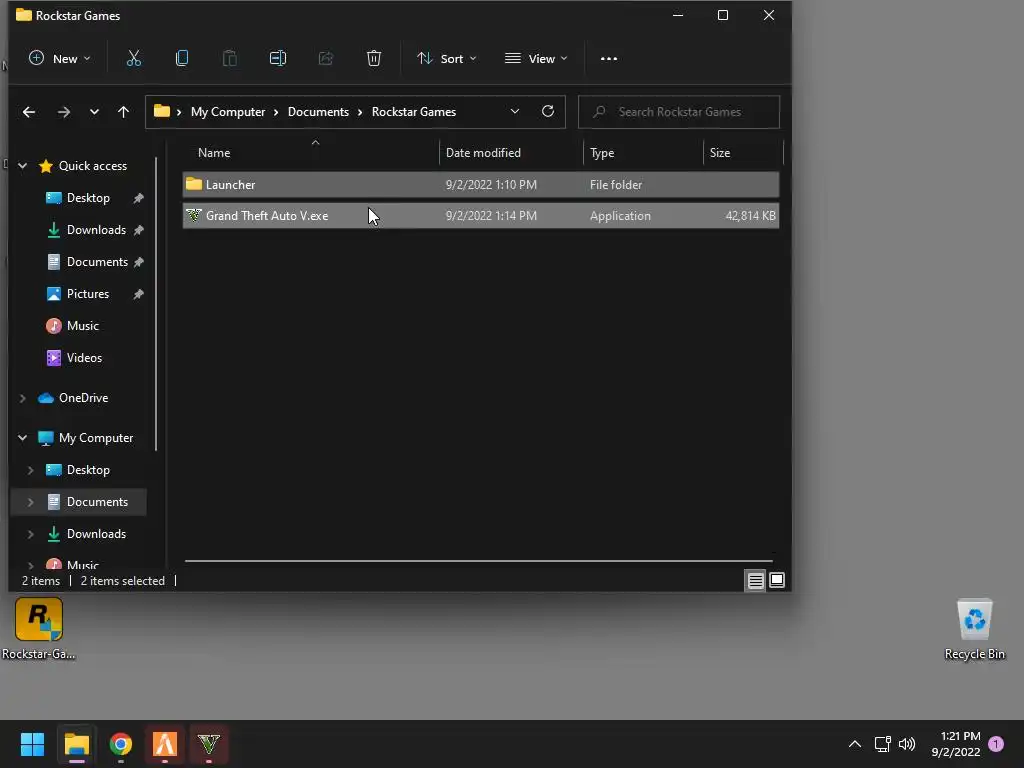Open the network status tray icon

pos(882,744)
